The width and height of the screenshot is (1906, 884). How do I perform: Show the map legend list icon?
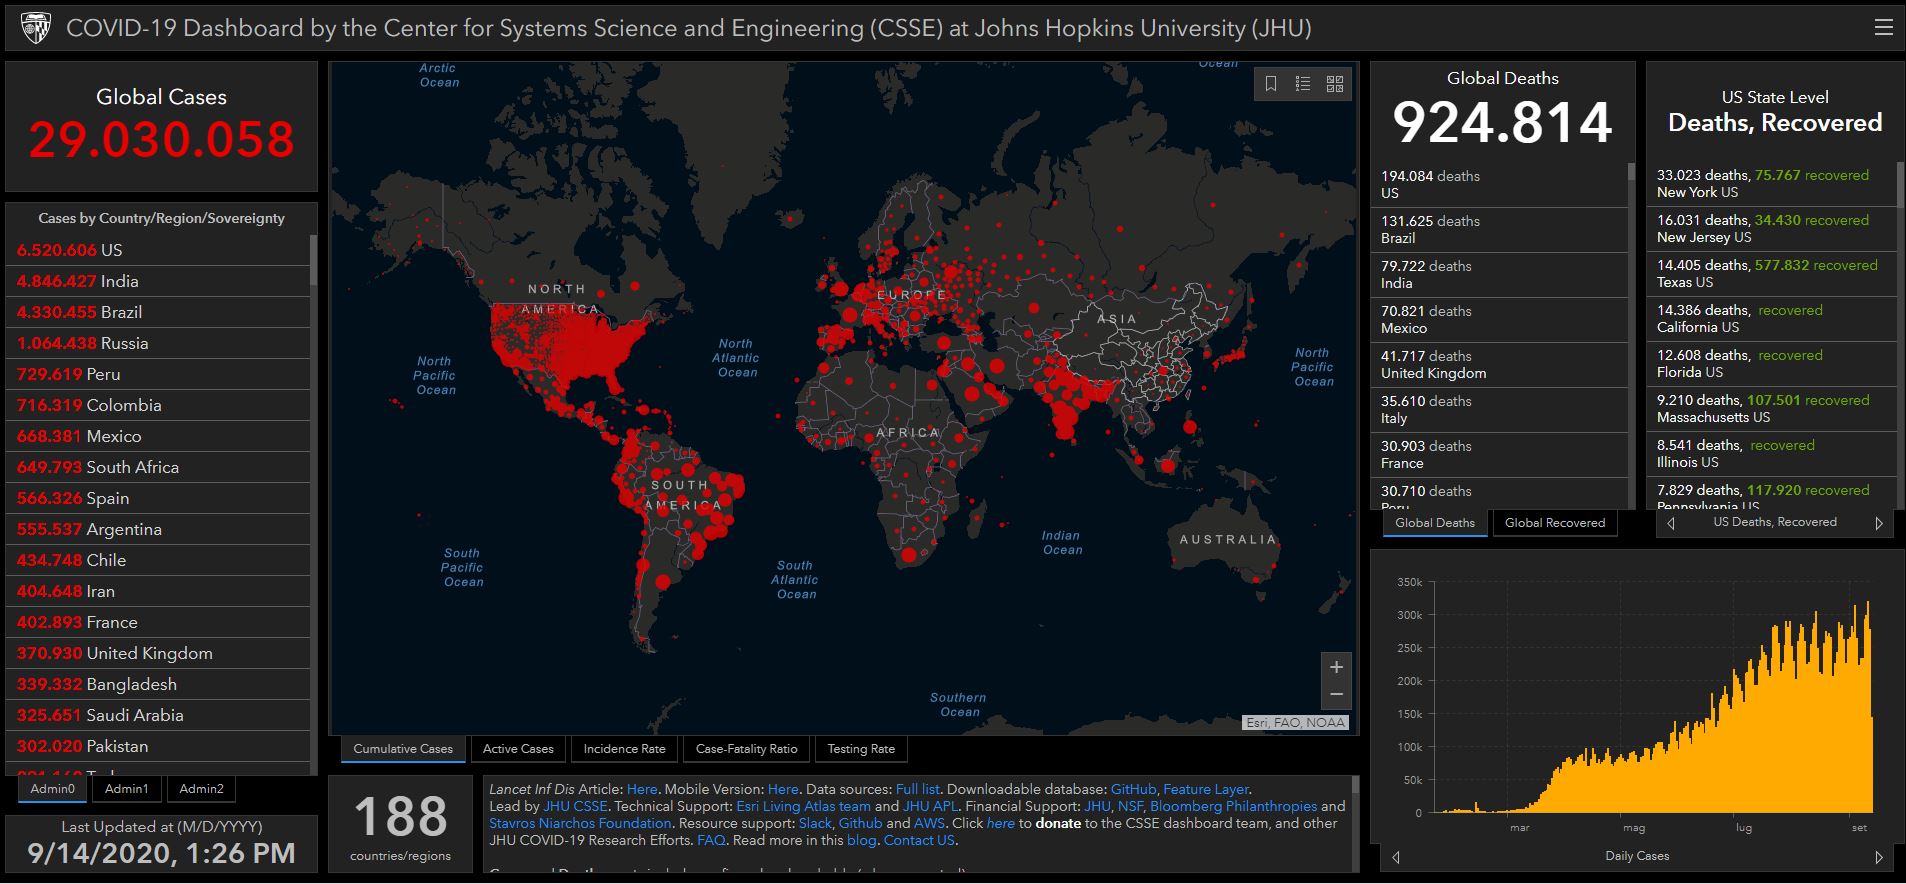[1303, 84]
